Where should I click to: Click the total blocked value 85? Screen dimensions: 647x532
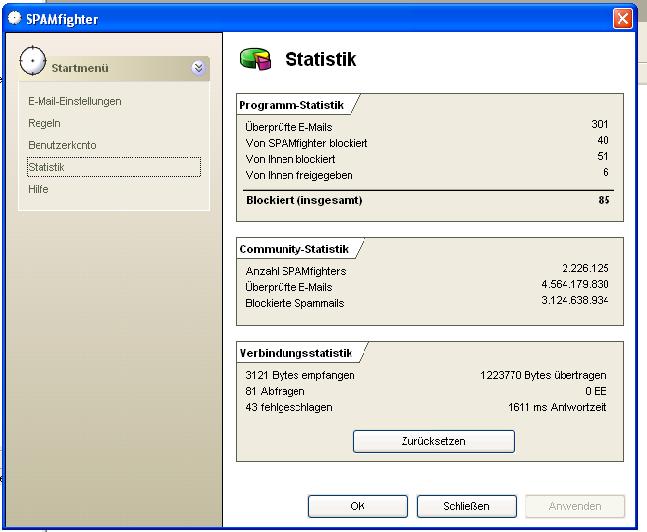point(604,200)
